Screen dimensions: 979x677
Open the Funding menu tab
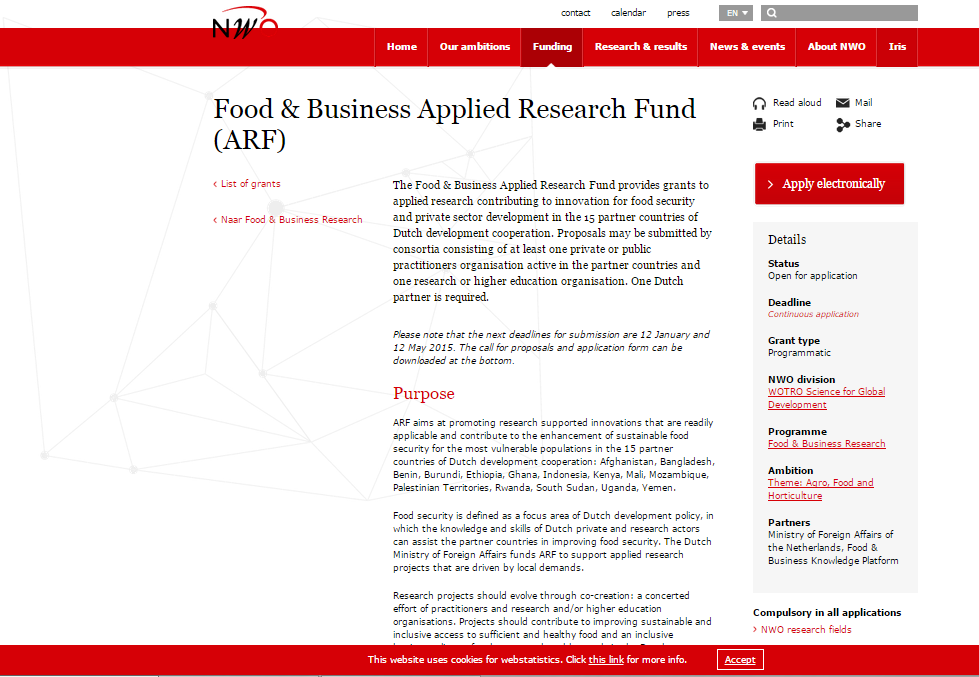[x=552, y=47]
